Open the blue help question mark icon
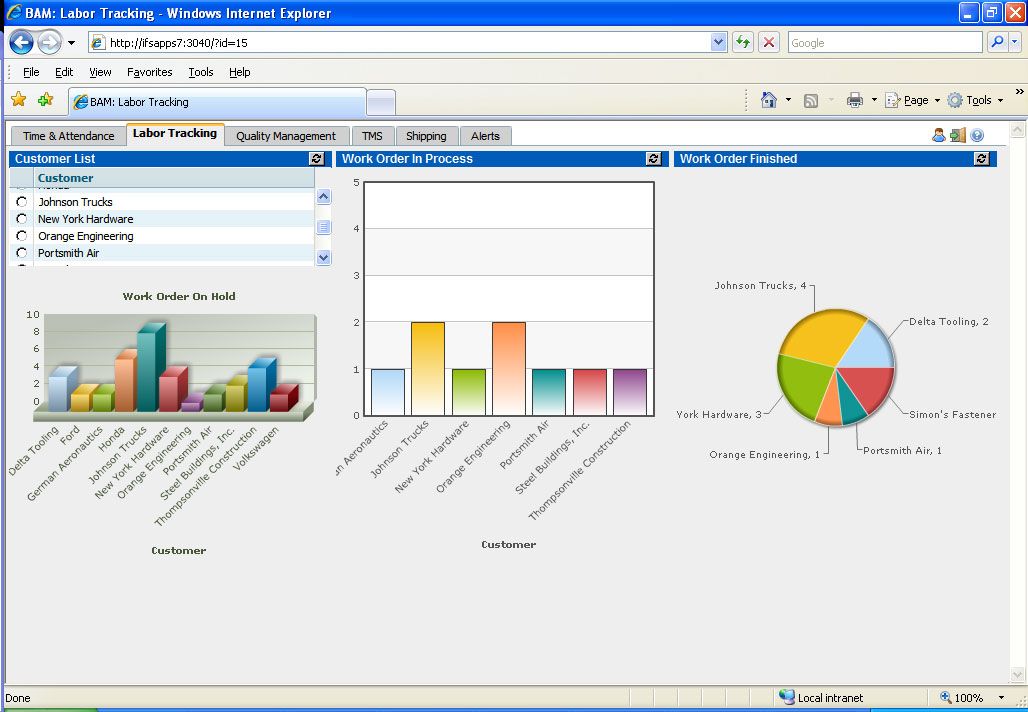The image size is (1028, 712). (977, 136)
